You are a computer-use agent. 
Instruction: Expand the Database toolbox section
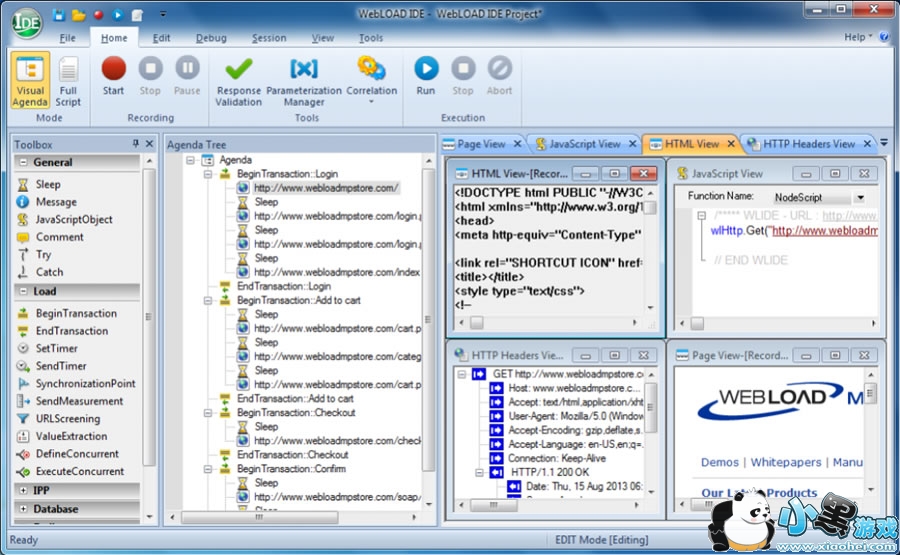coord(23,509)
